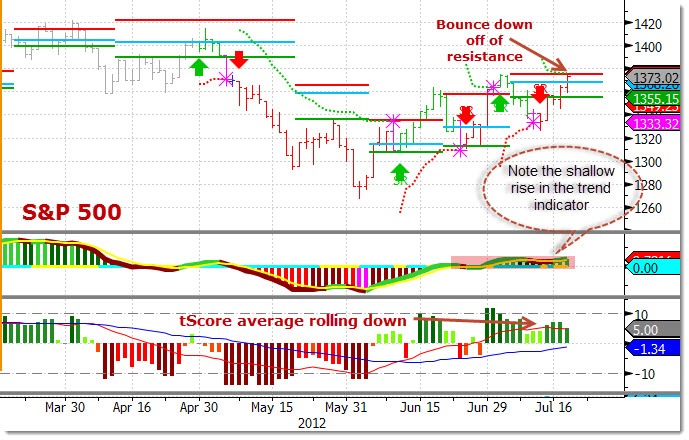Click the magenta star marker at Jun 29

coord(493,87)
